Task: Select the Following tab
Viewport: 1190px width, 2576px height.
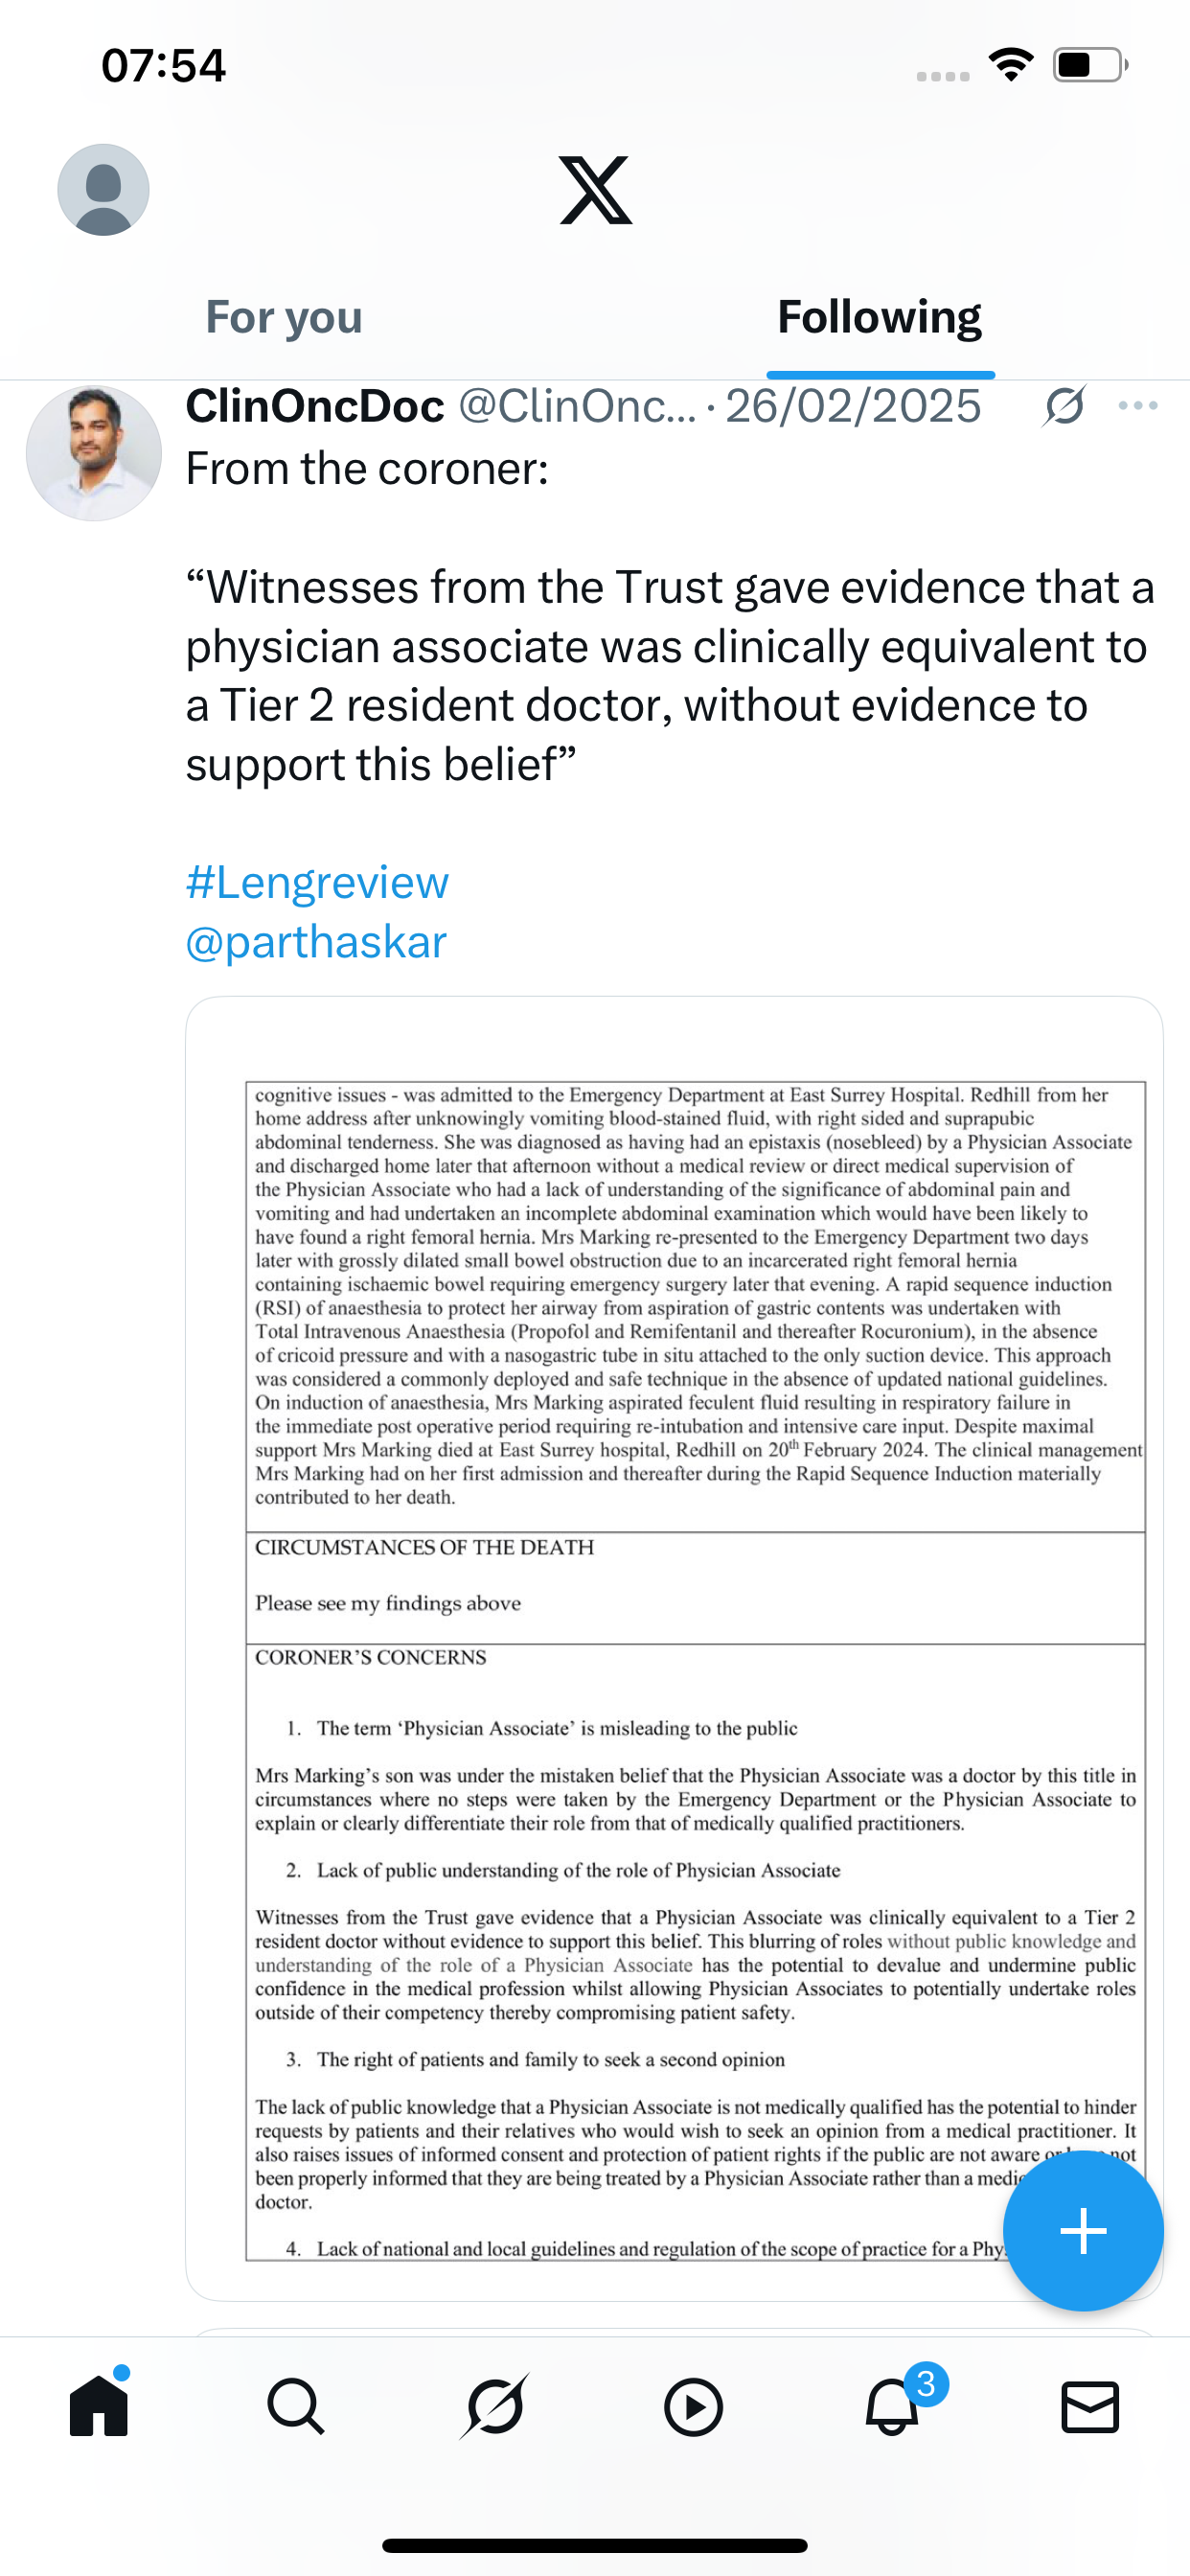Action: coord(879,318)
